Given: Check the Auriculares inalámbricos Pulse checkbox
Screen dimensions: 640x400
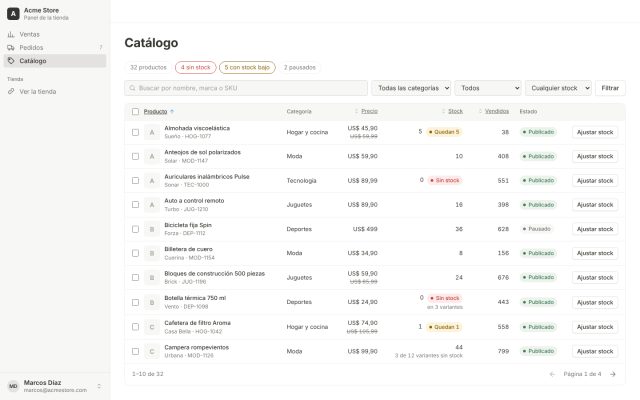Looking at the screenshot, I should coord(136,180).
